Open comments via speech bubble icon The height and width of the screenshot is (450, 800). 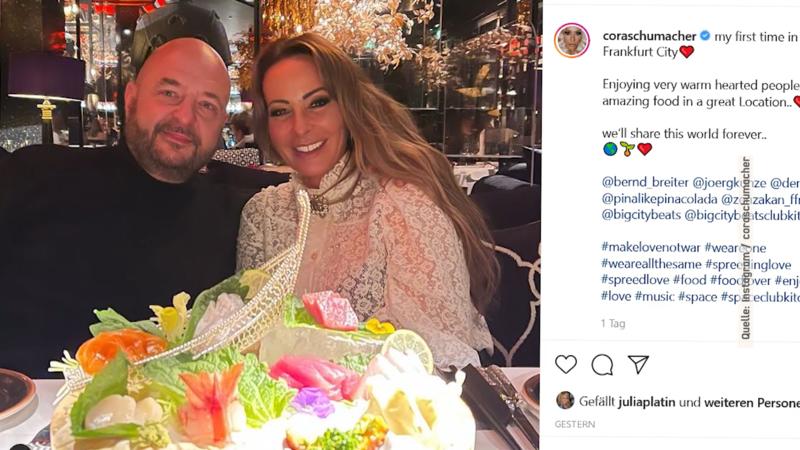602,365
